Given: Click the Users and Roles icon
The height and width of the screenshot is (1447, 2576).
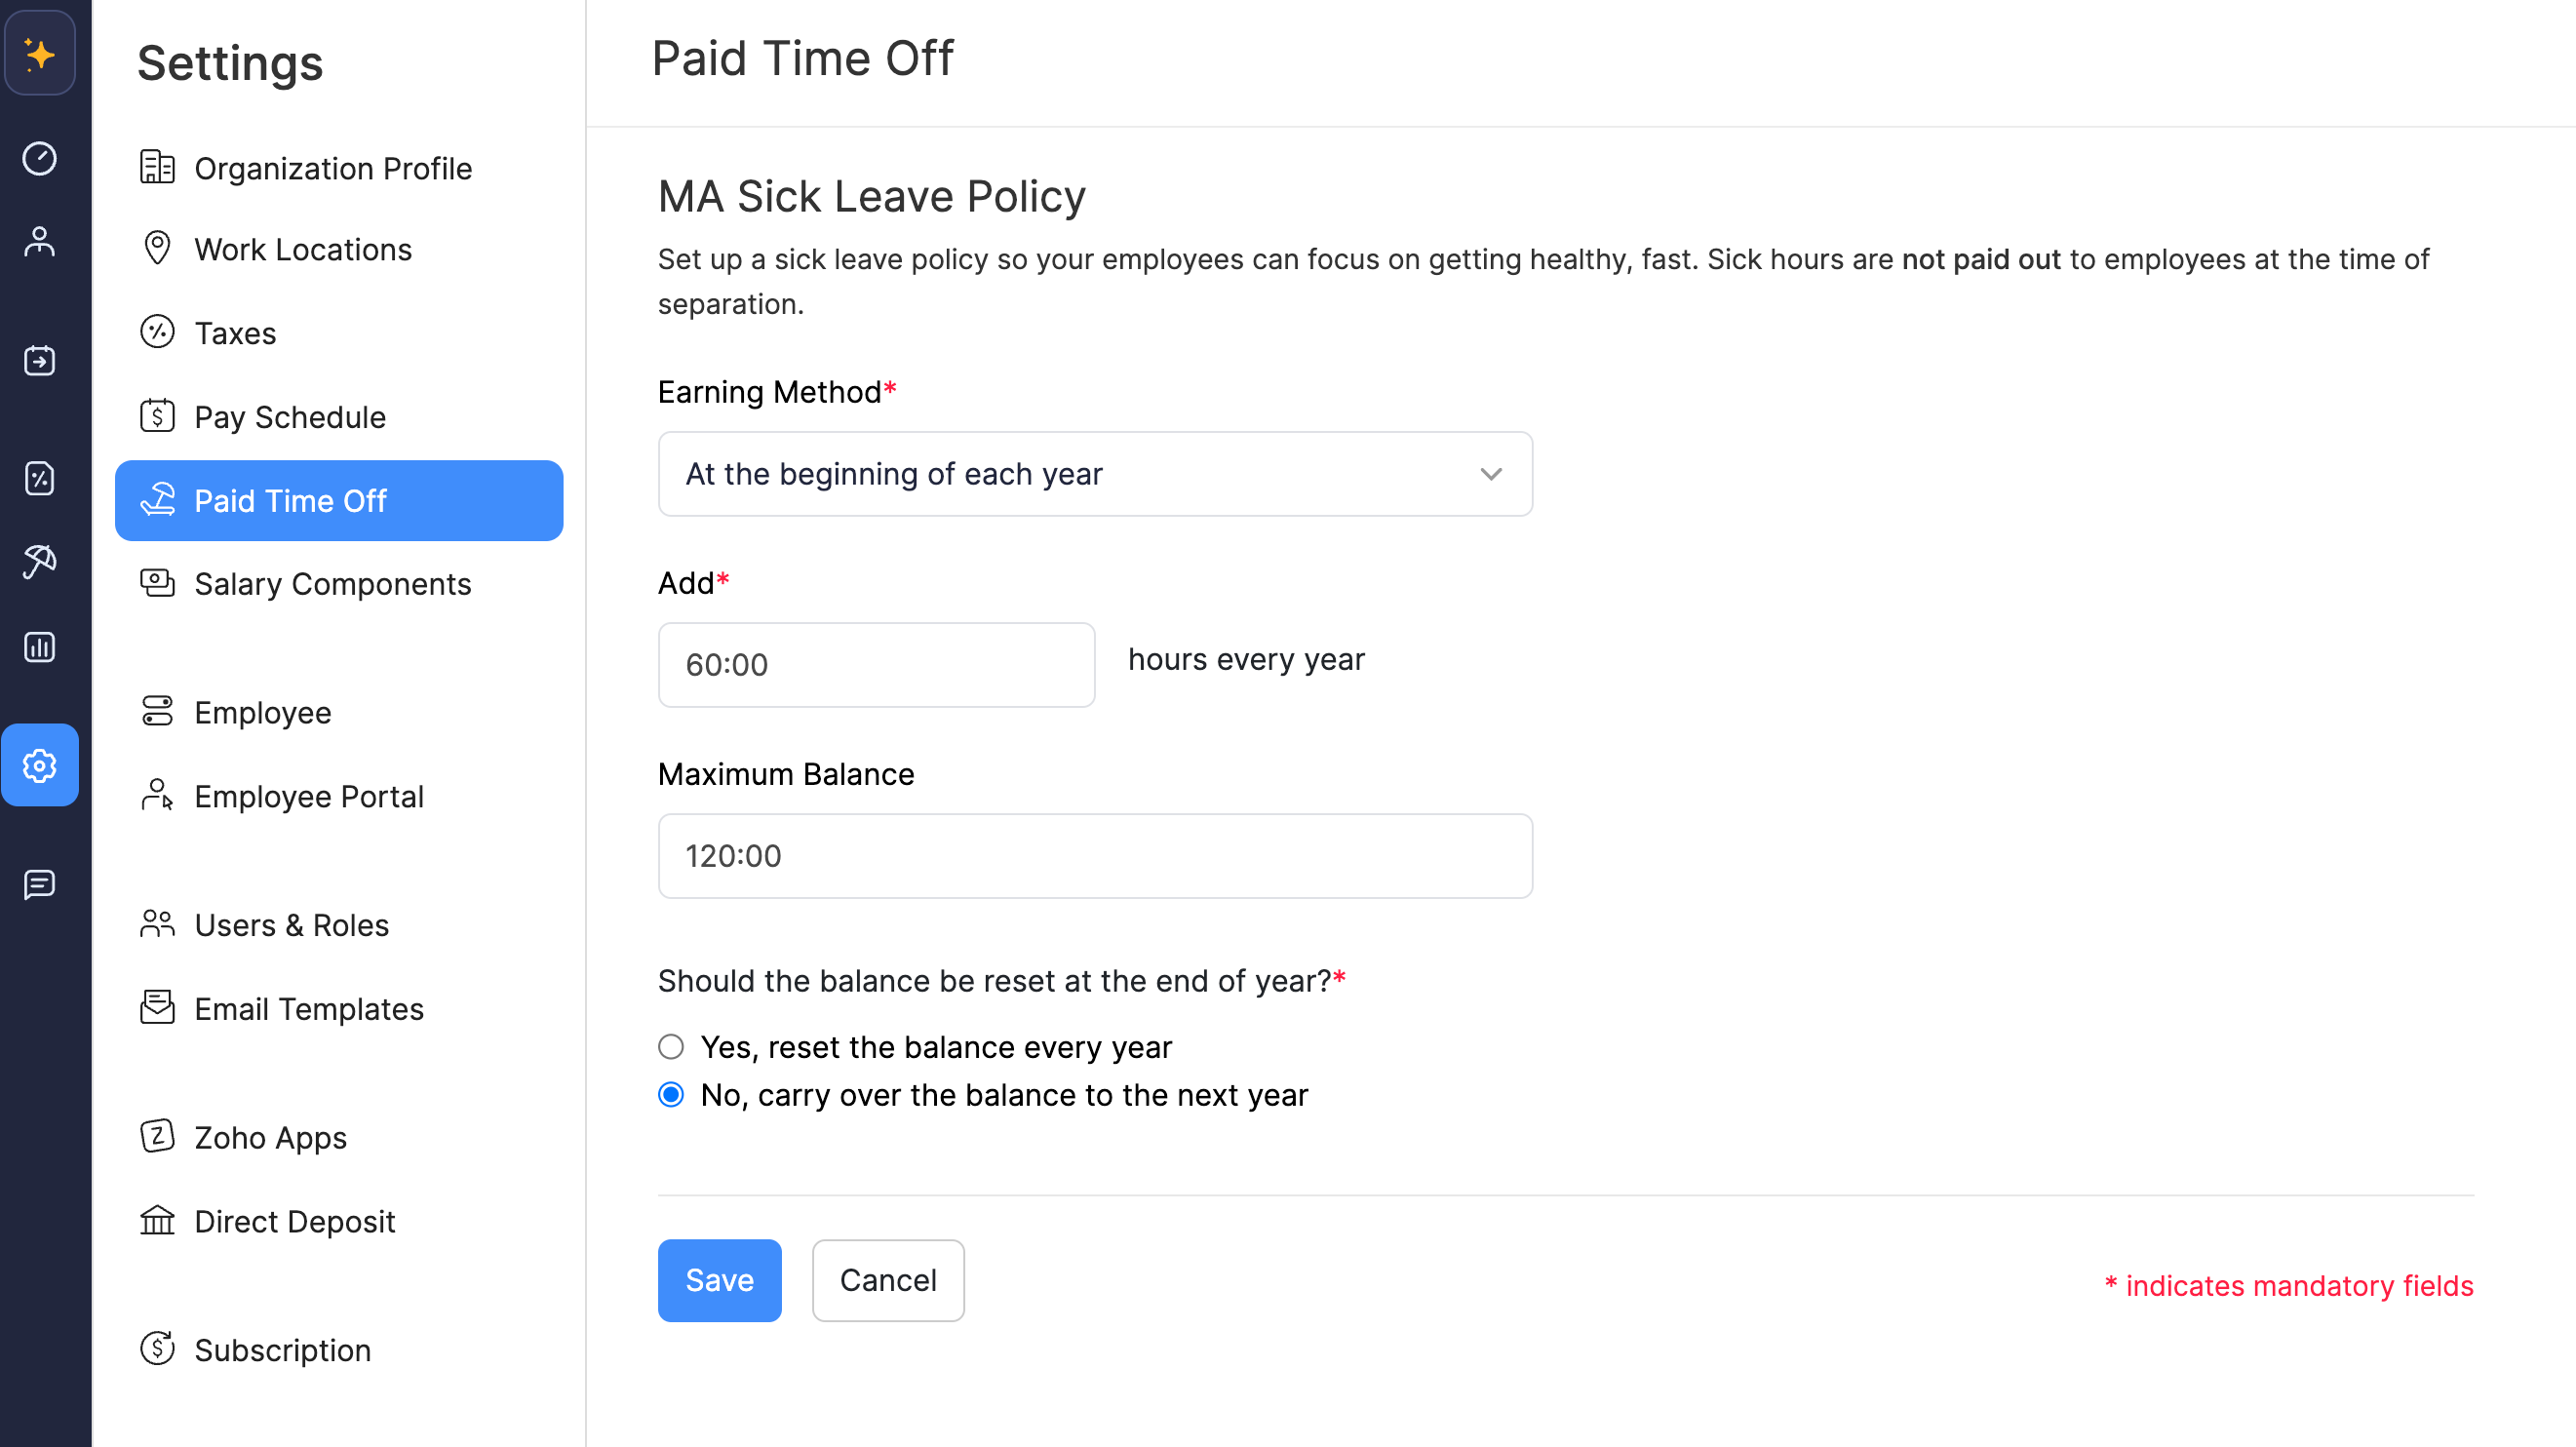Looking at the screenshot, I should 159,923.
